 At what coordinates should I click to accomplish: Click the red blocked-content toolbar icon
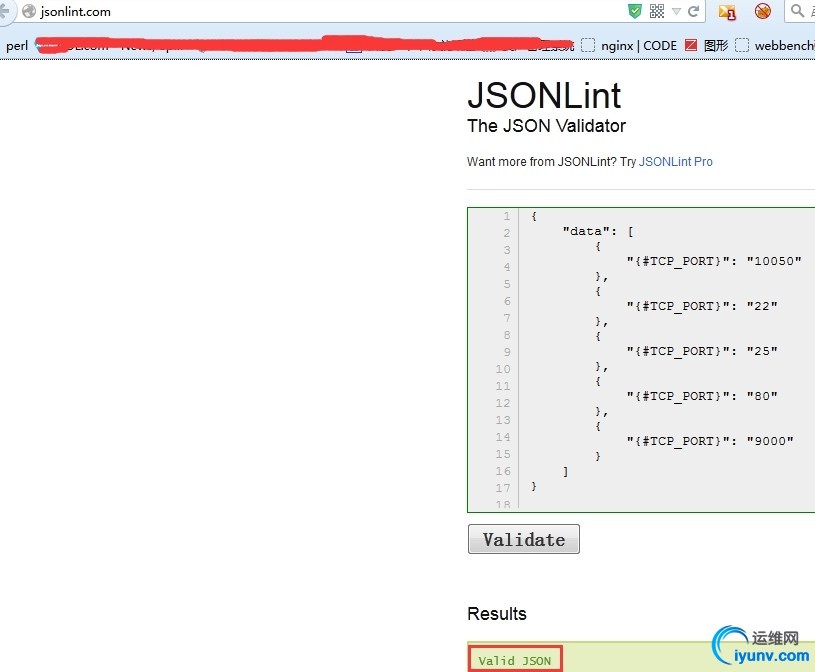763,11
